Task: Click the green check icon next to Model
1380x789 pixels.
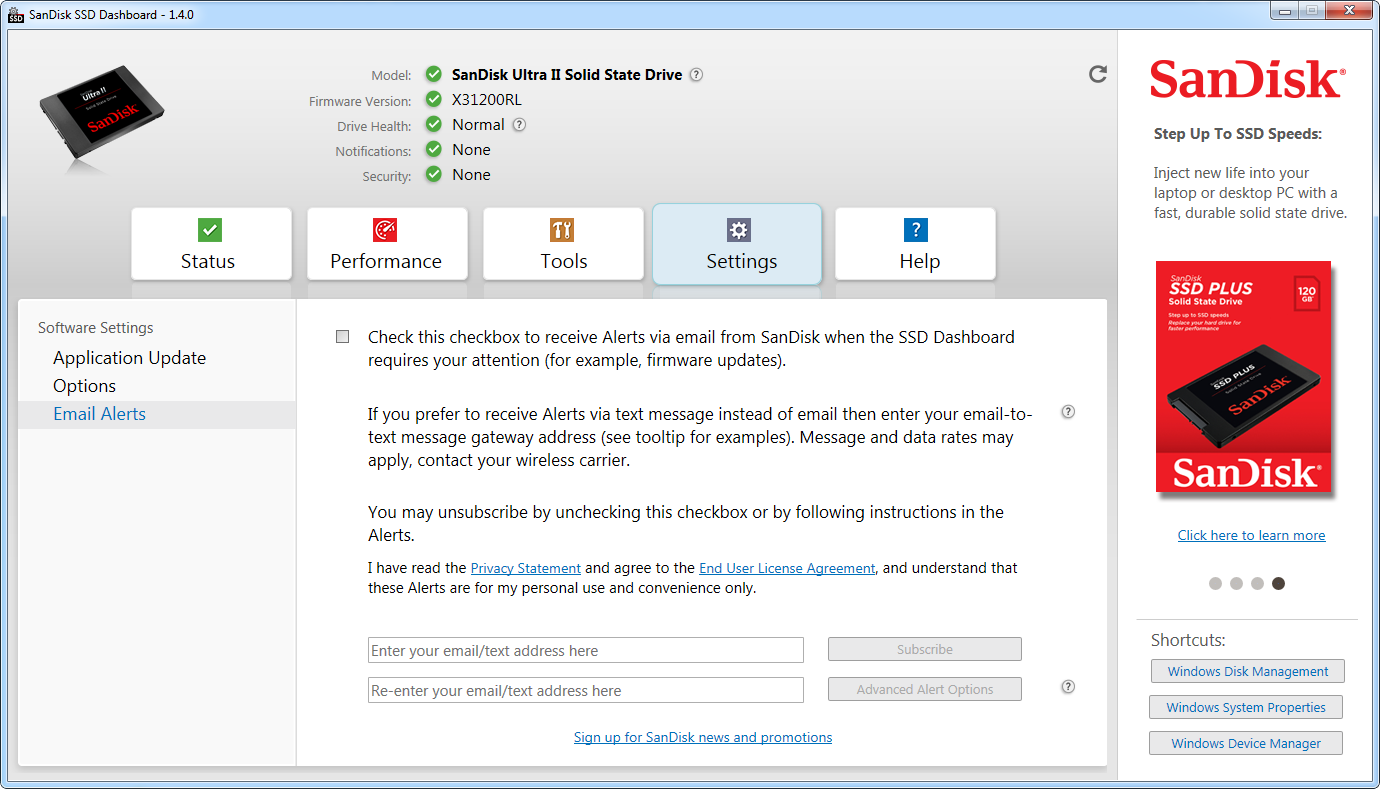Action: tap(433, 74)
